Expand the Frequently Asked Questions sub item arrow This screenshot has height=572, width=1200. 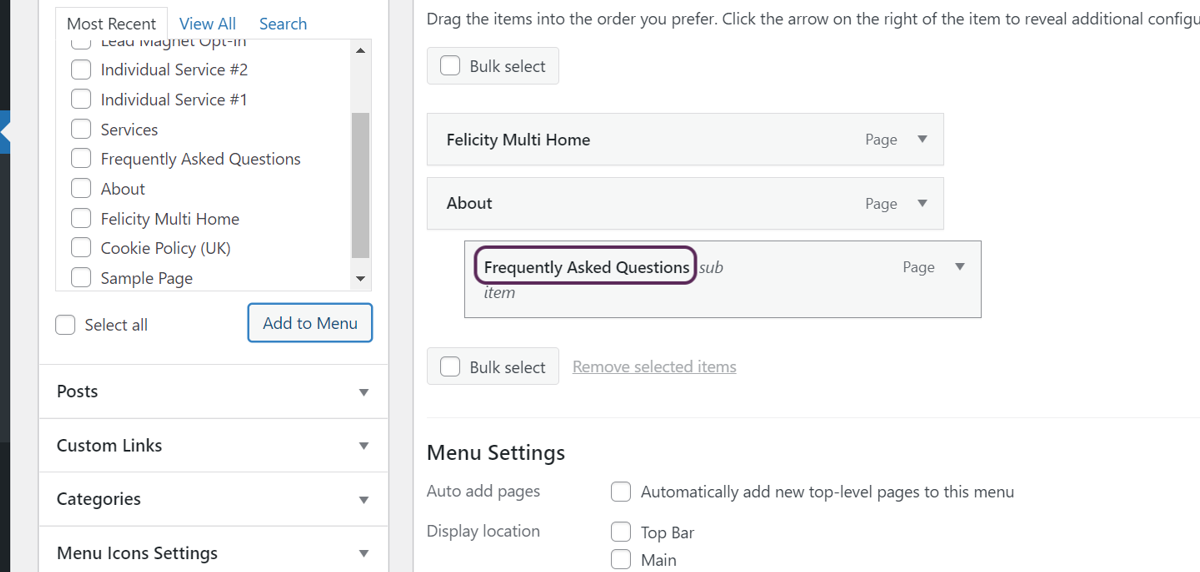[960, 267]
